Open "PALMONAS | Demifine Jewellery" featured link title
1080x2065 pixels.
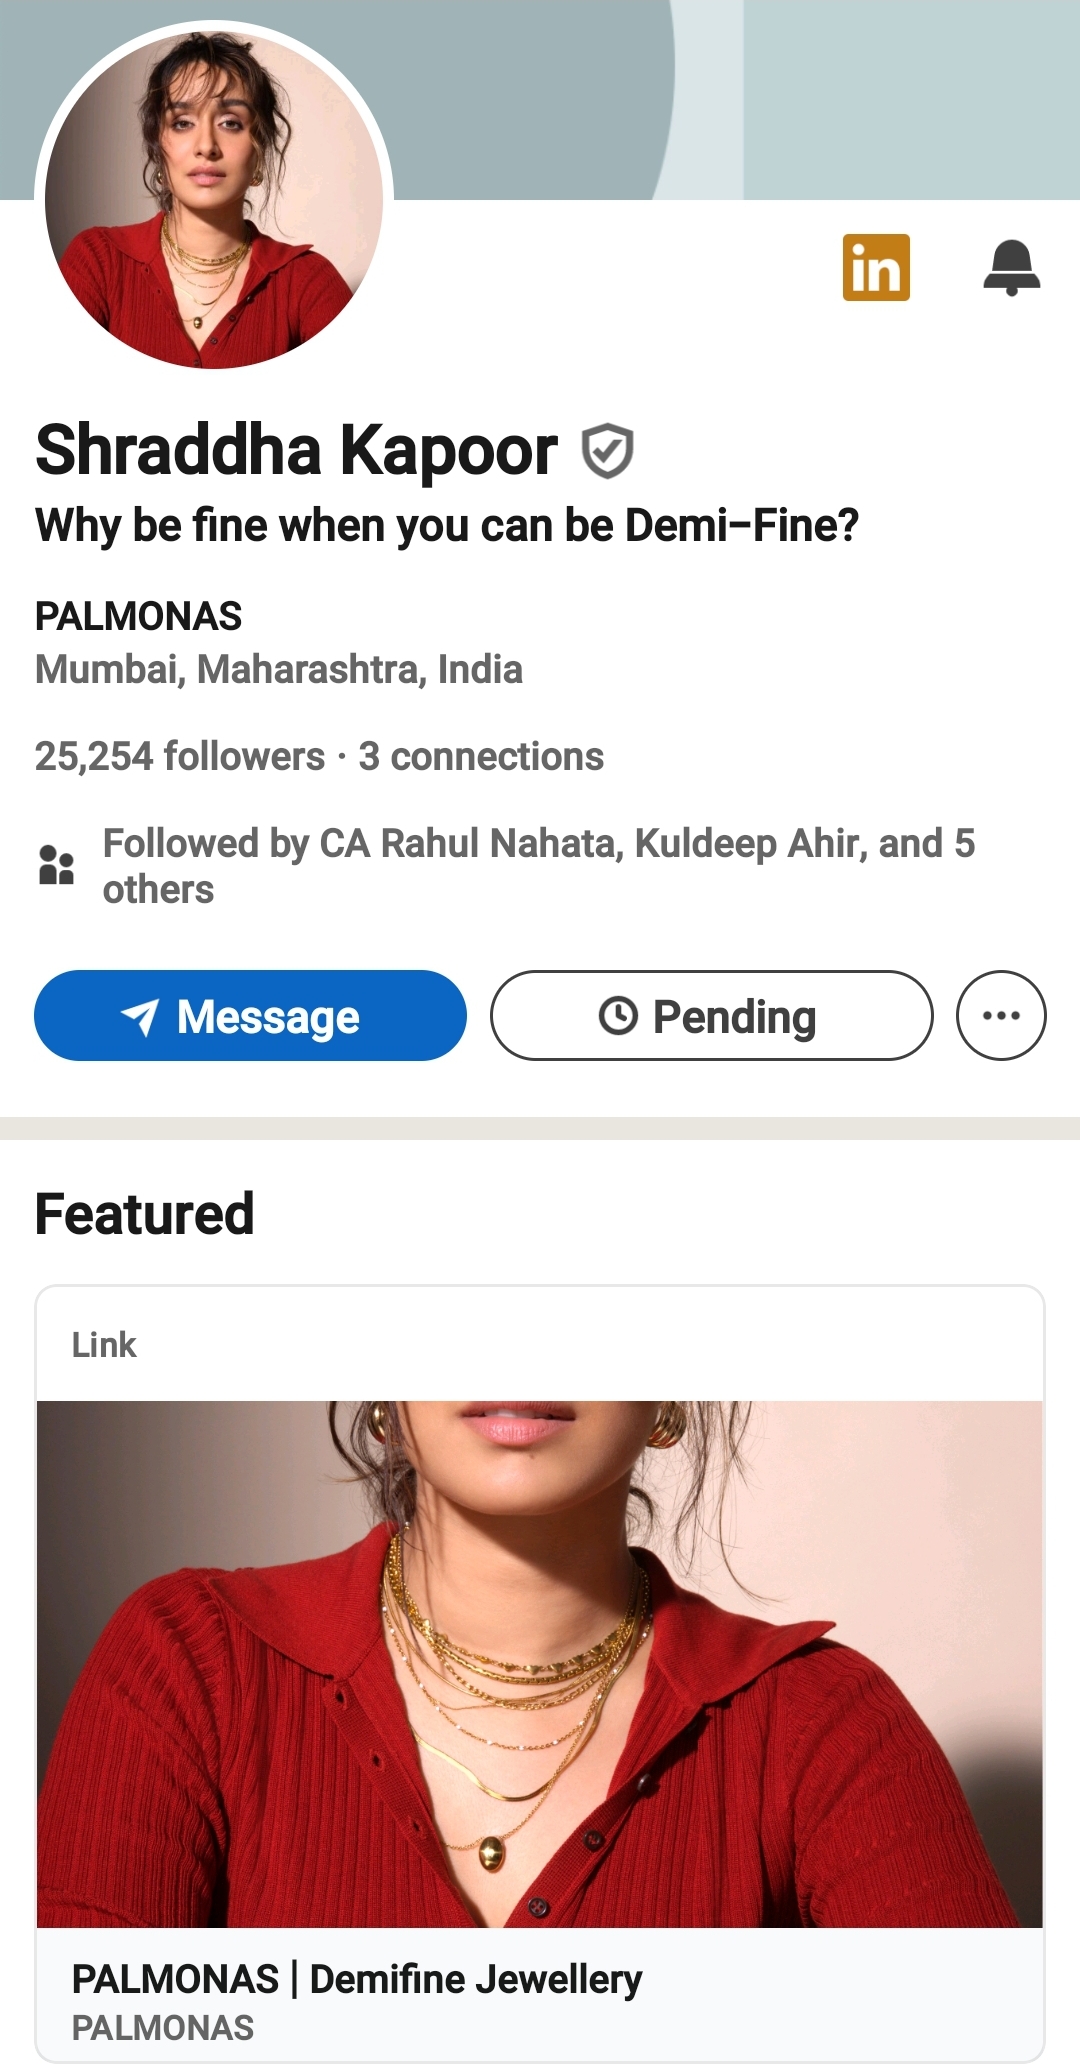(357, 1979)
